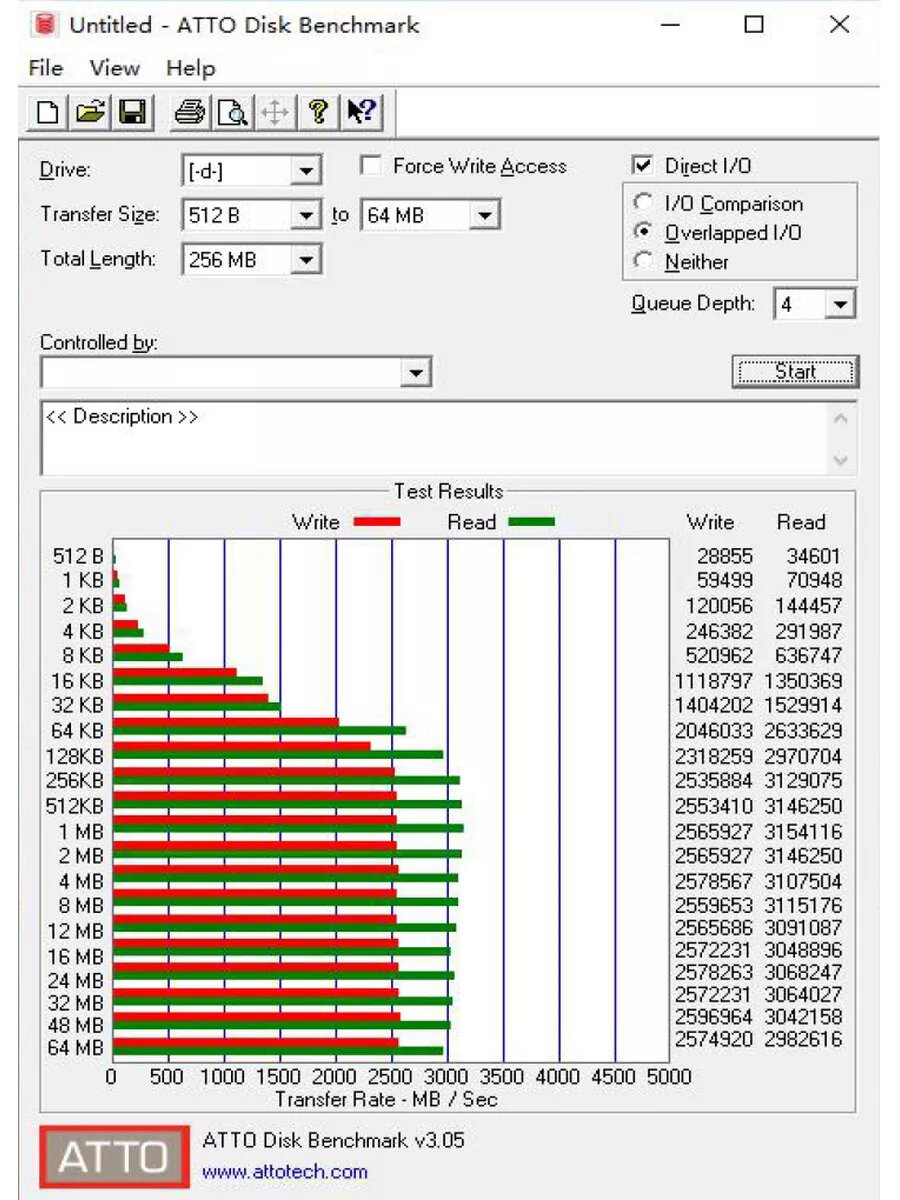
Task: Click the ATTO logo at the bottom
Action: (114, 1157)
